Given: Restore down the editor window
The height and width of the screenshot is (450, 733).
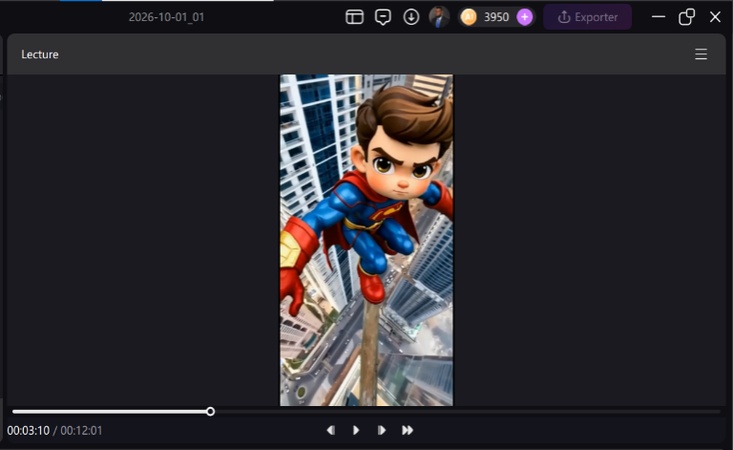Looking at the screenshot, I should [x=686, y=17].
